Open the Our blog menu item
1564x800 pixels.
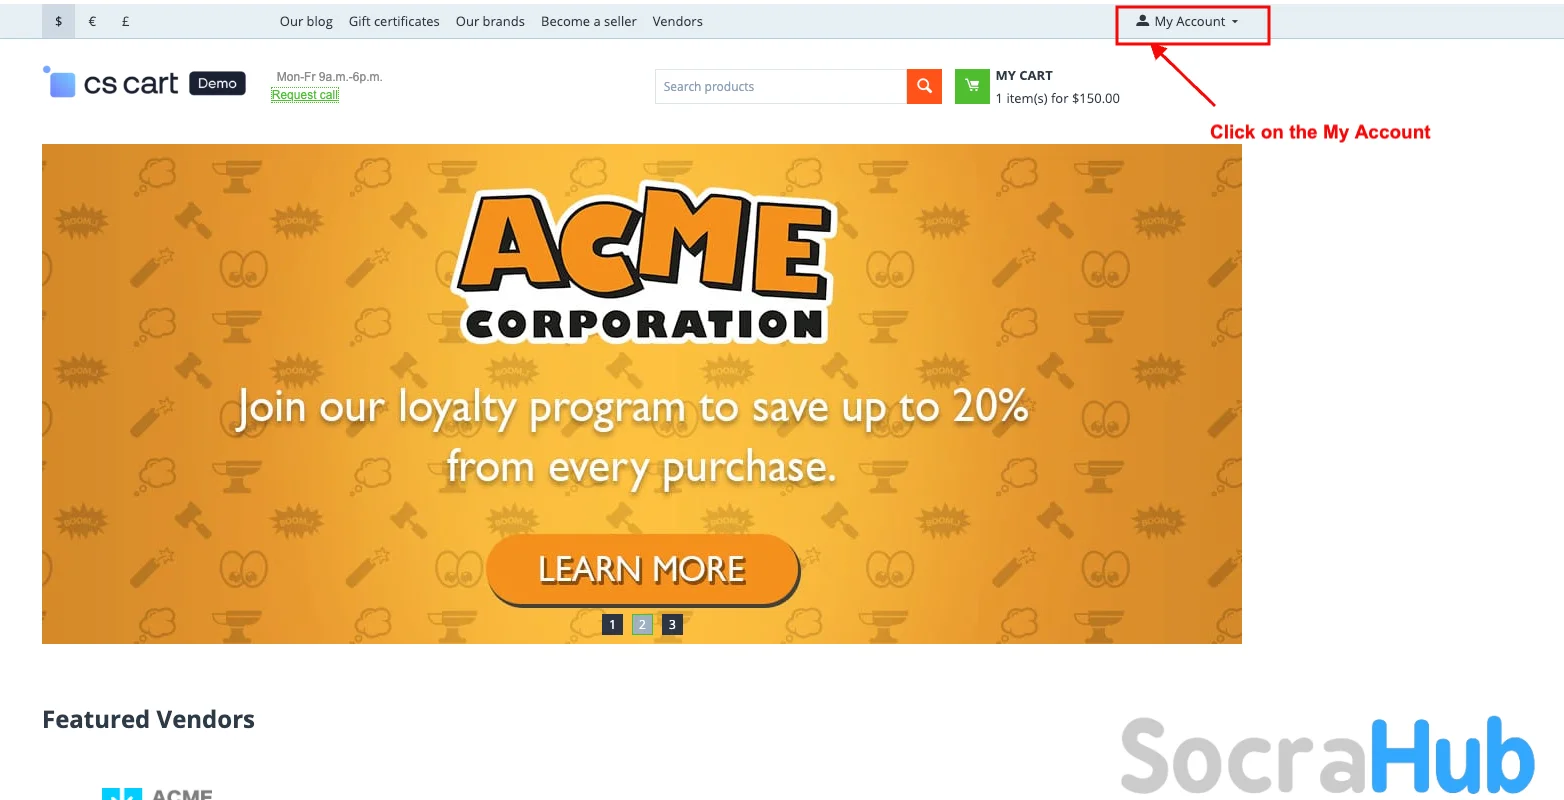306,21
